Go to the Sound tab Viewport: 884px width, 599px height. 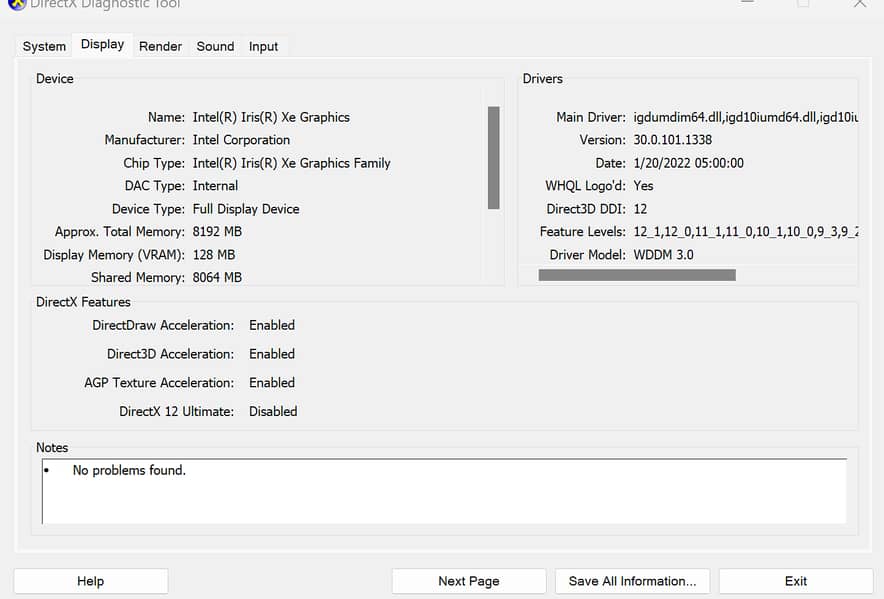tap(215, 46)
